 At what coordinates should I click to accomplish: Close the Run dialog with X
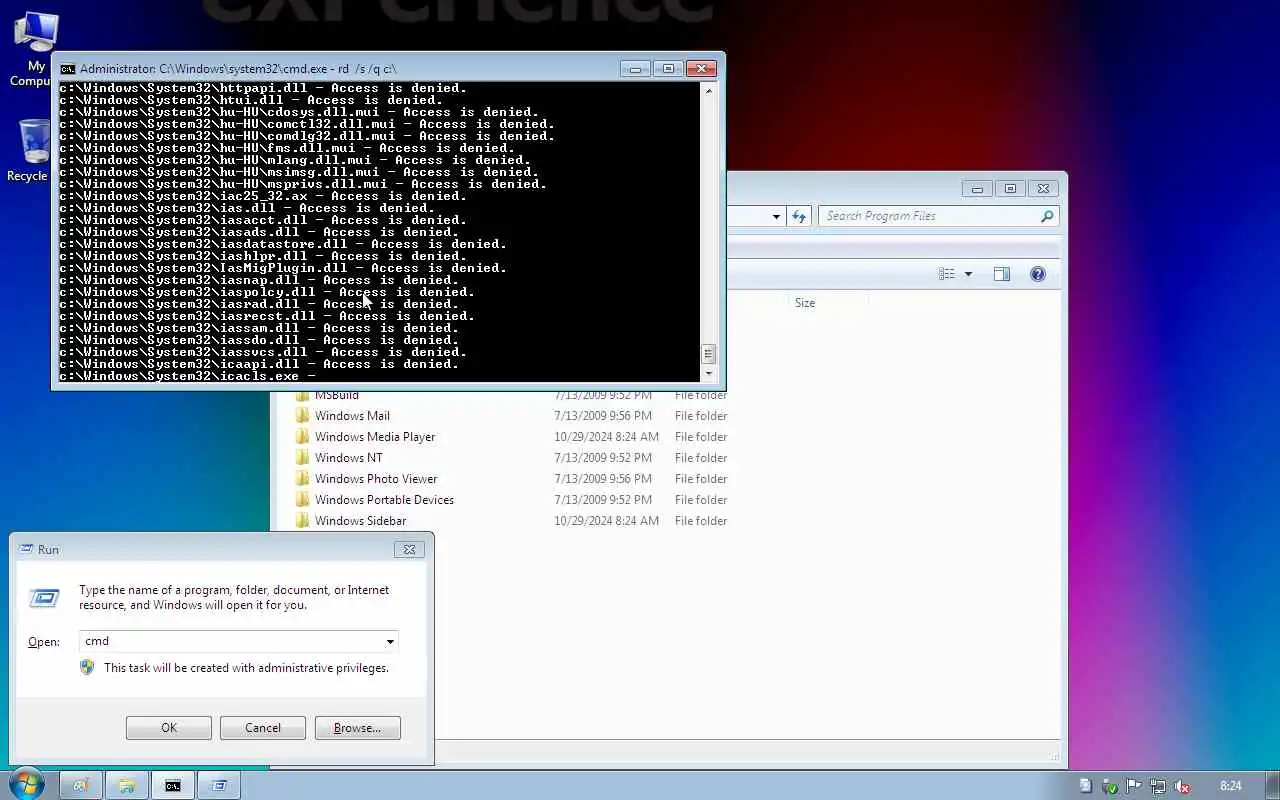click(x=409, y=549)
